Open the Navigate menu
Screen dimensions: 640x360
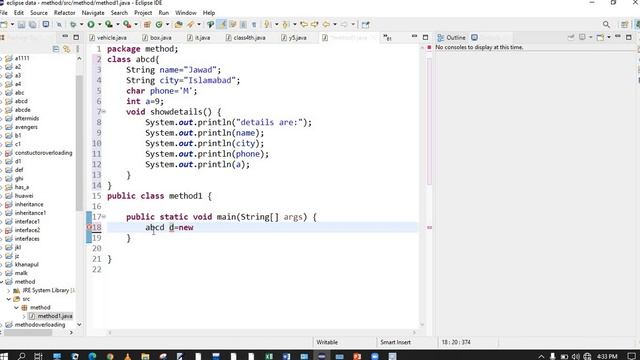[x=93, y=13]
